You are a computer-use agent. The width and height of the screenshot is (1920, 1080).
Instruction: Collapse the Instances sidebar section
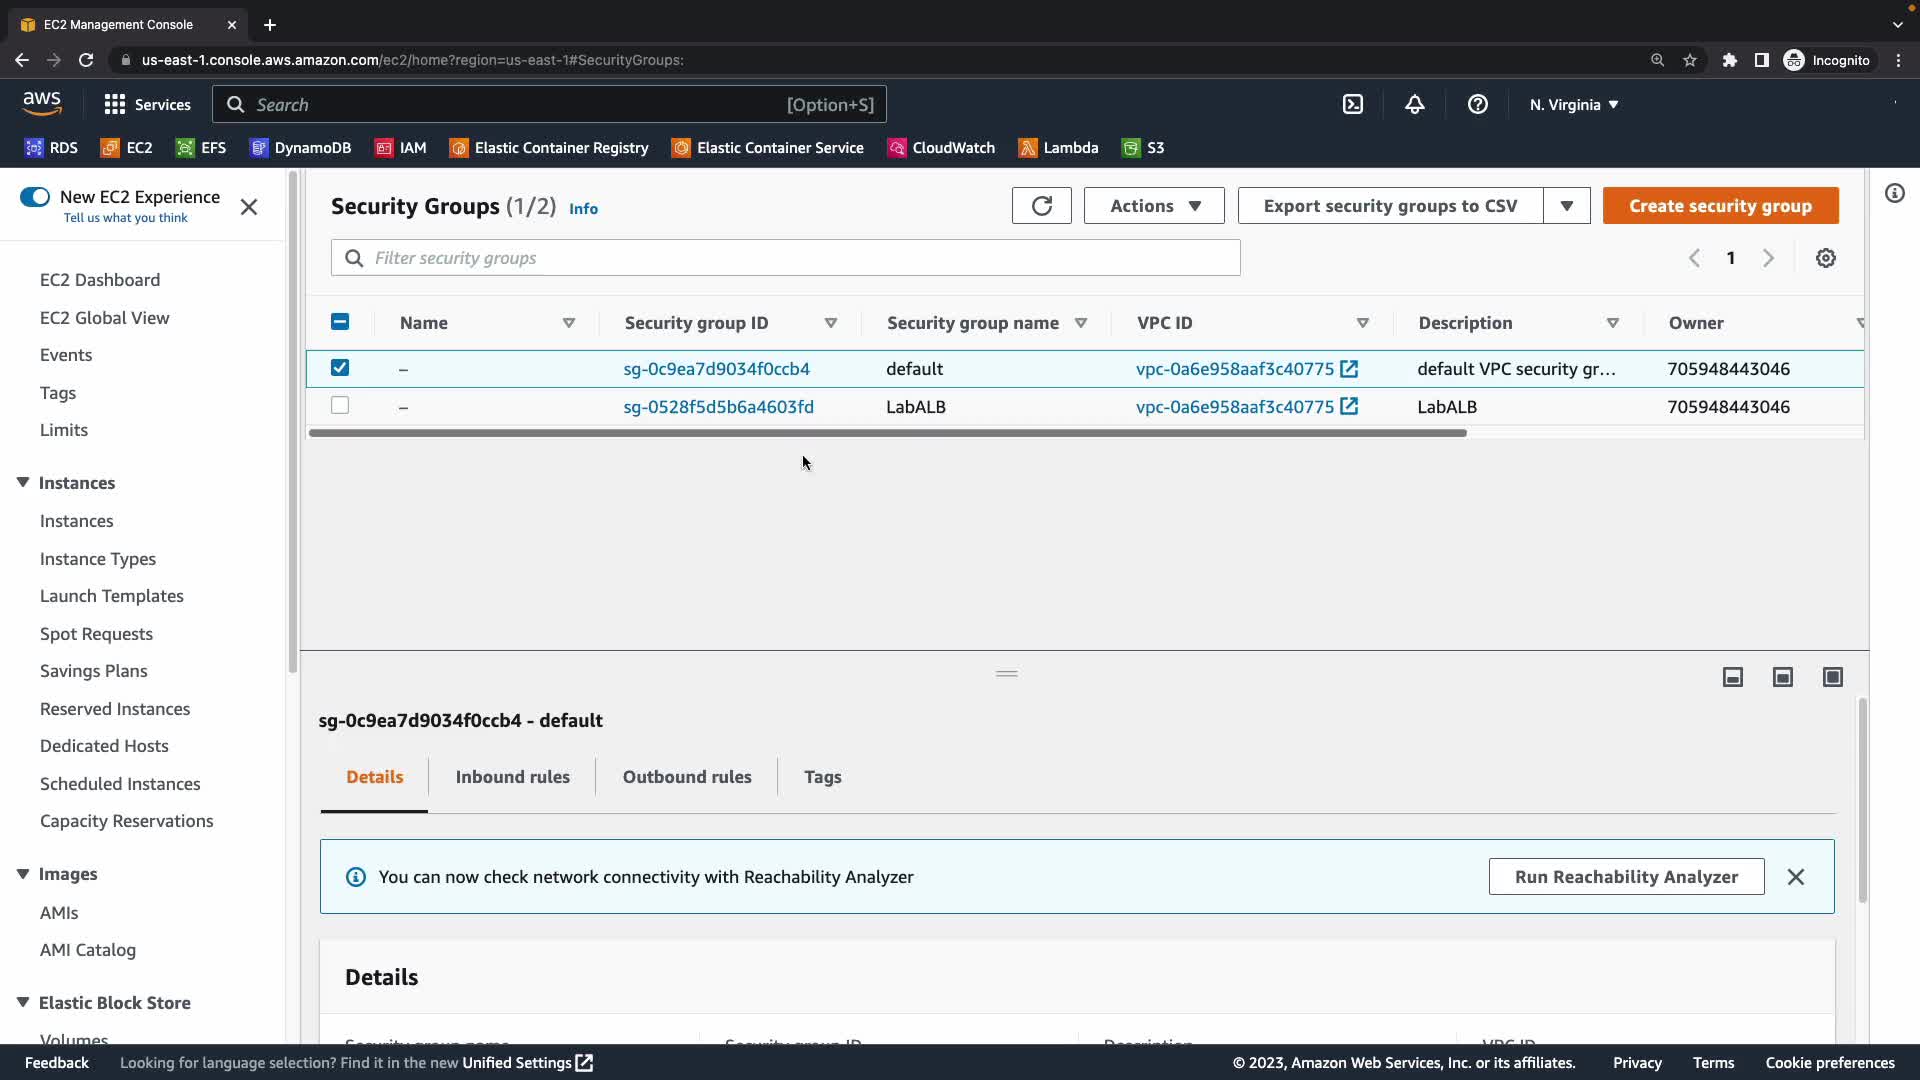[x=23, y=483]
